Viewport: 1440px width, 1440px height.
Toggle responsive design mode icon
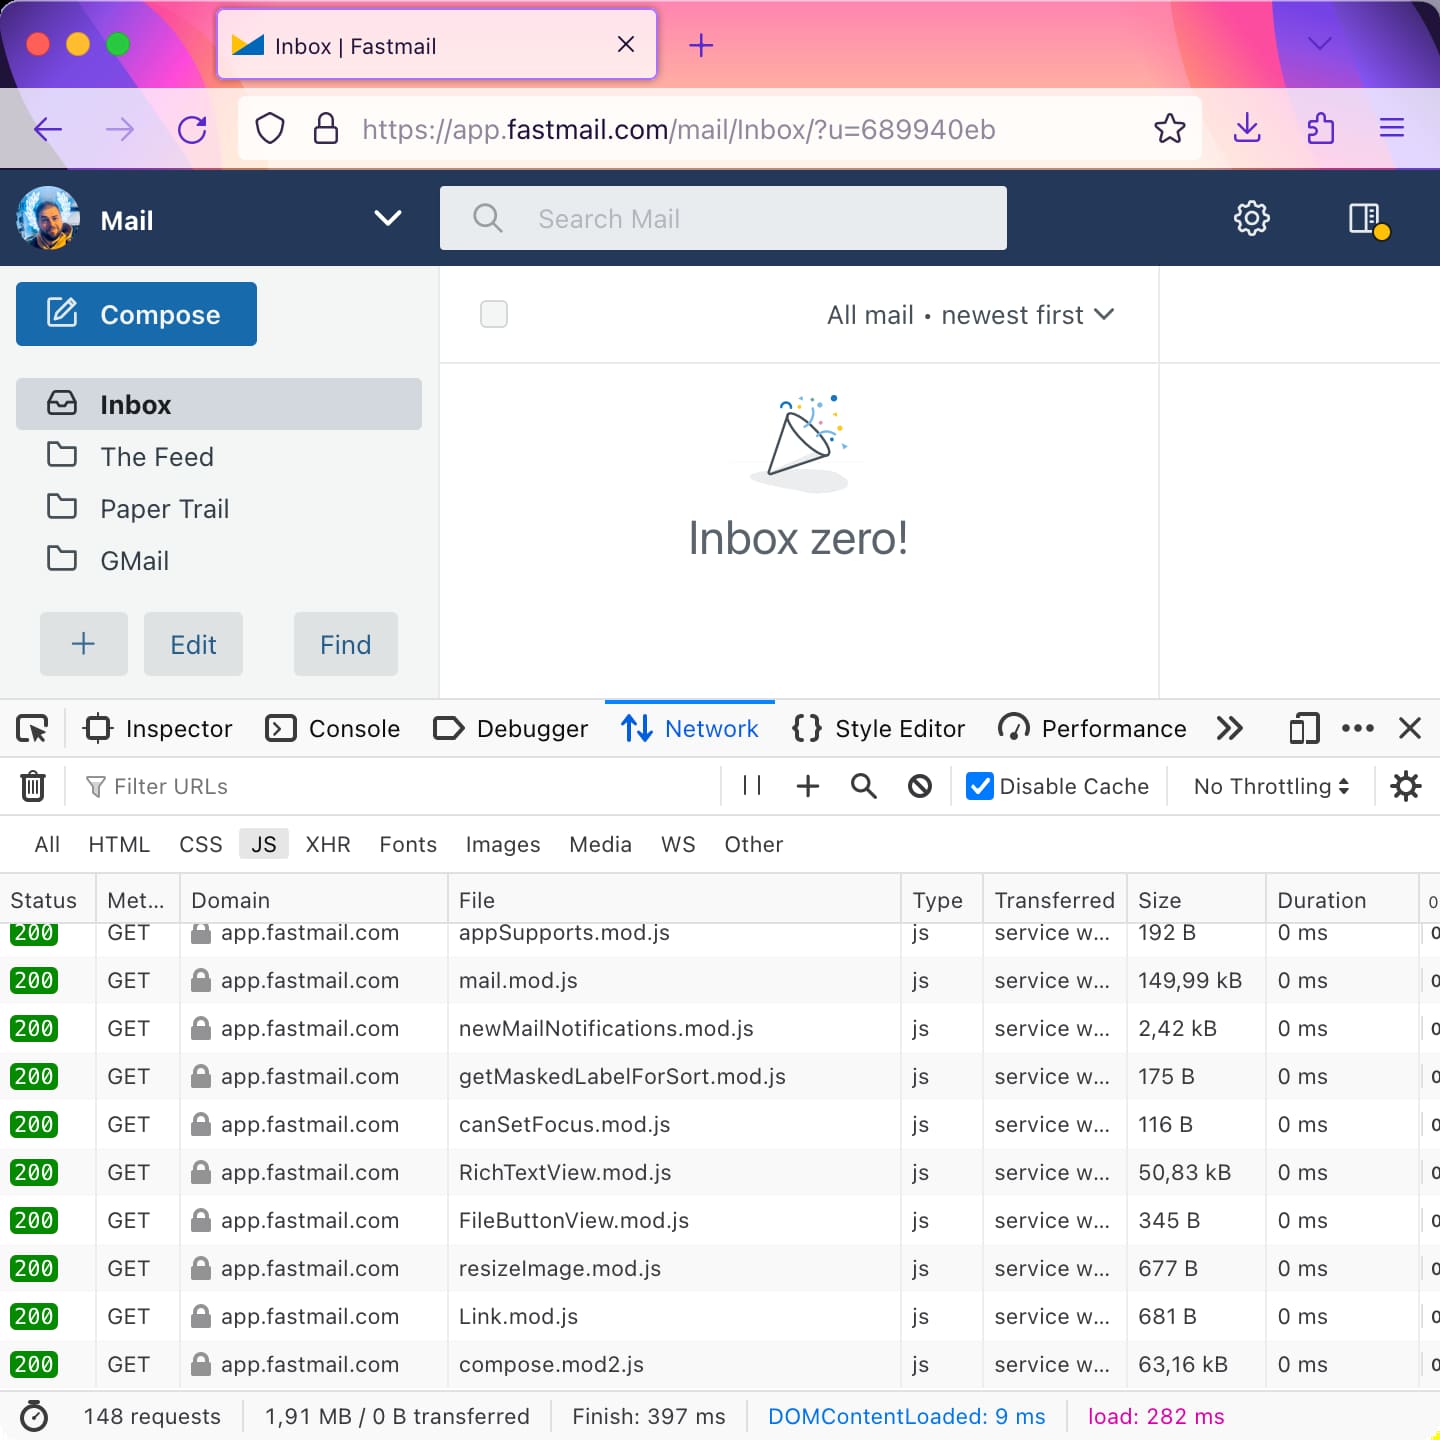coord(1303,728)
